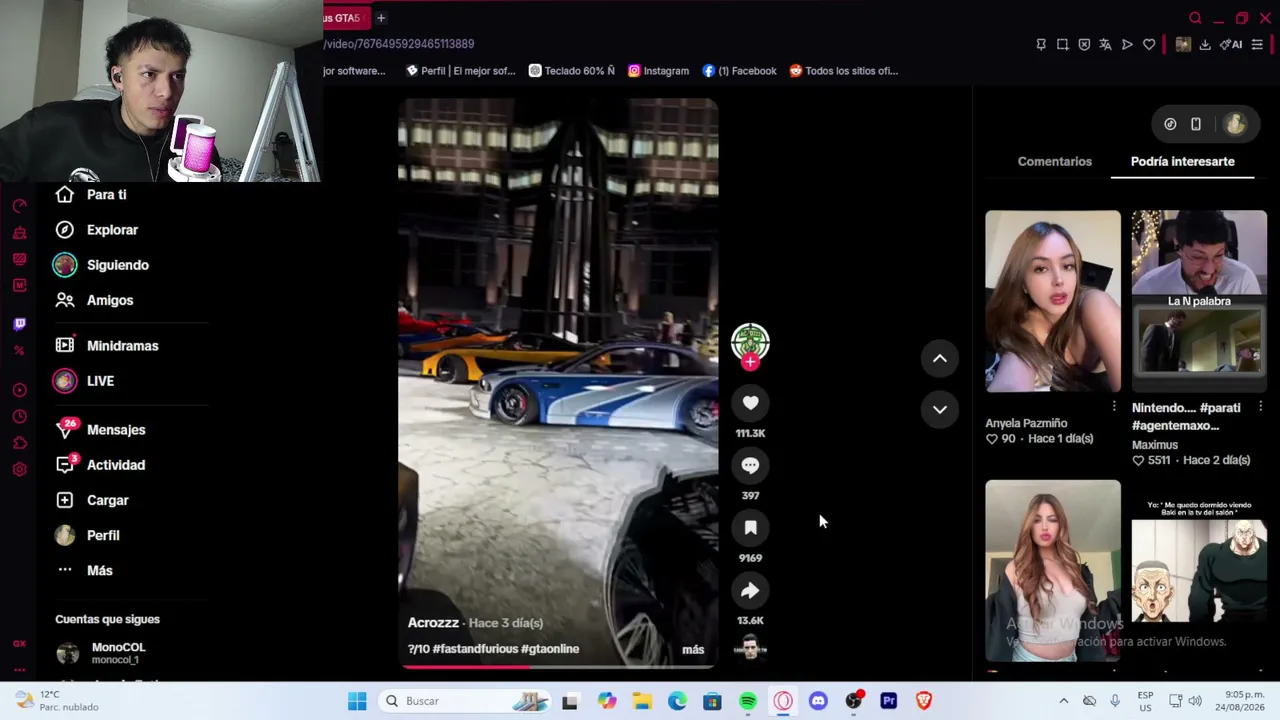Open GX Control speedometer icon in sidebar
The height and width of the screenshot is (720, 1280).
(x=19, y=206)
